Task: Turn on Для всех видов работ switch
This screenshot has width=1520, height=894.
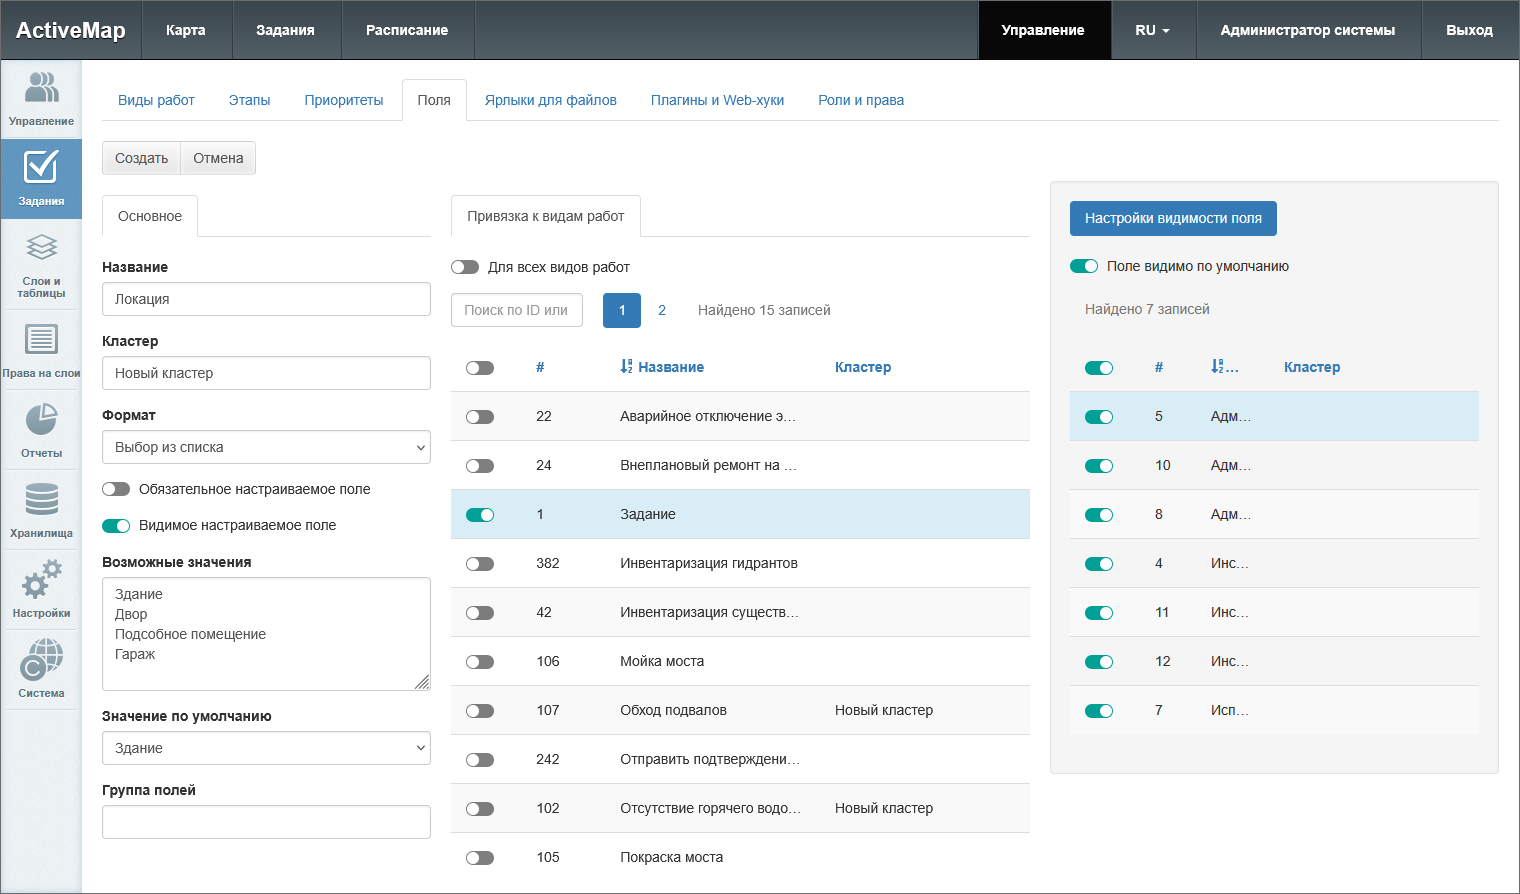Action: (x=465, y=267)
